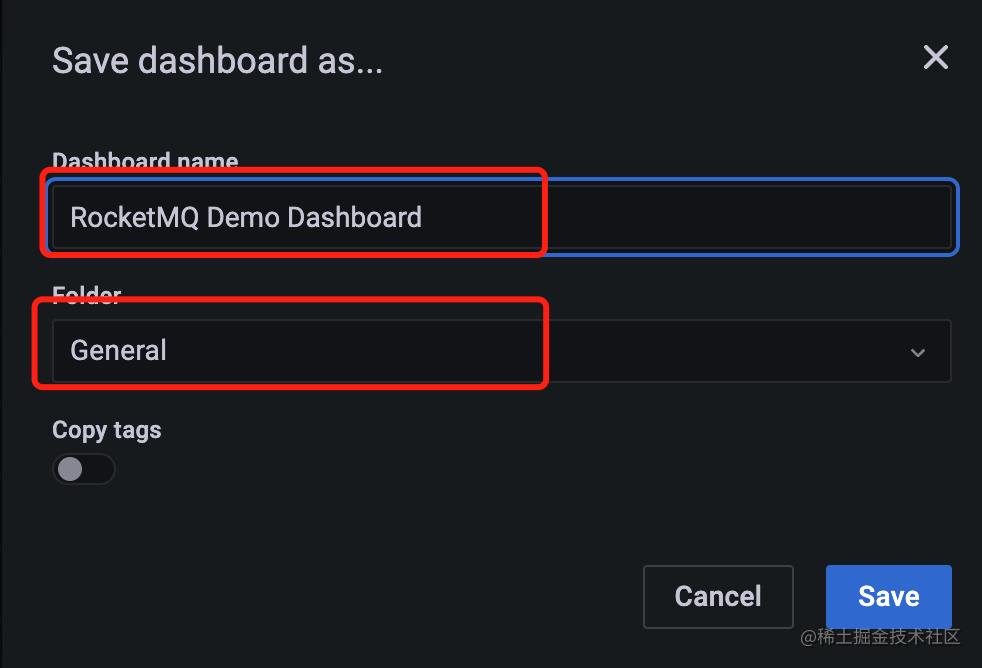Open the Folder dropdown
The height and width of the screenshot is (668, 982).
[502, 351]
